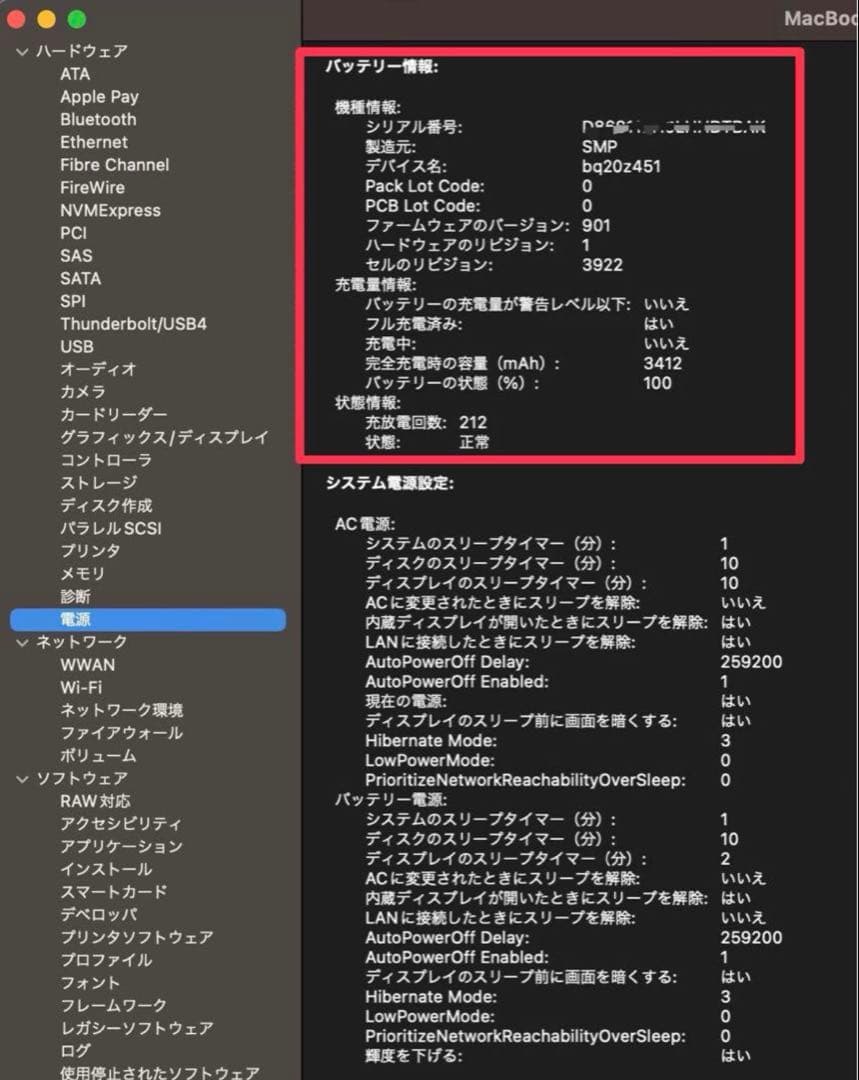Select Bluetooth in the hardware sidebar
The image size is (859, 1080).
[97, 119]
